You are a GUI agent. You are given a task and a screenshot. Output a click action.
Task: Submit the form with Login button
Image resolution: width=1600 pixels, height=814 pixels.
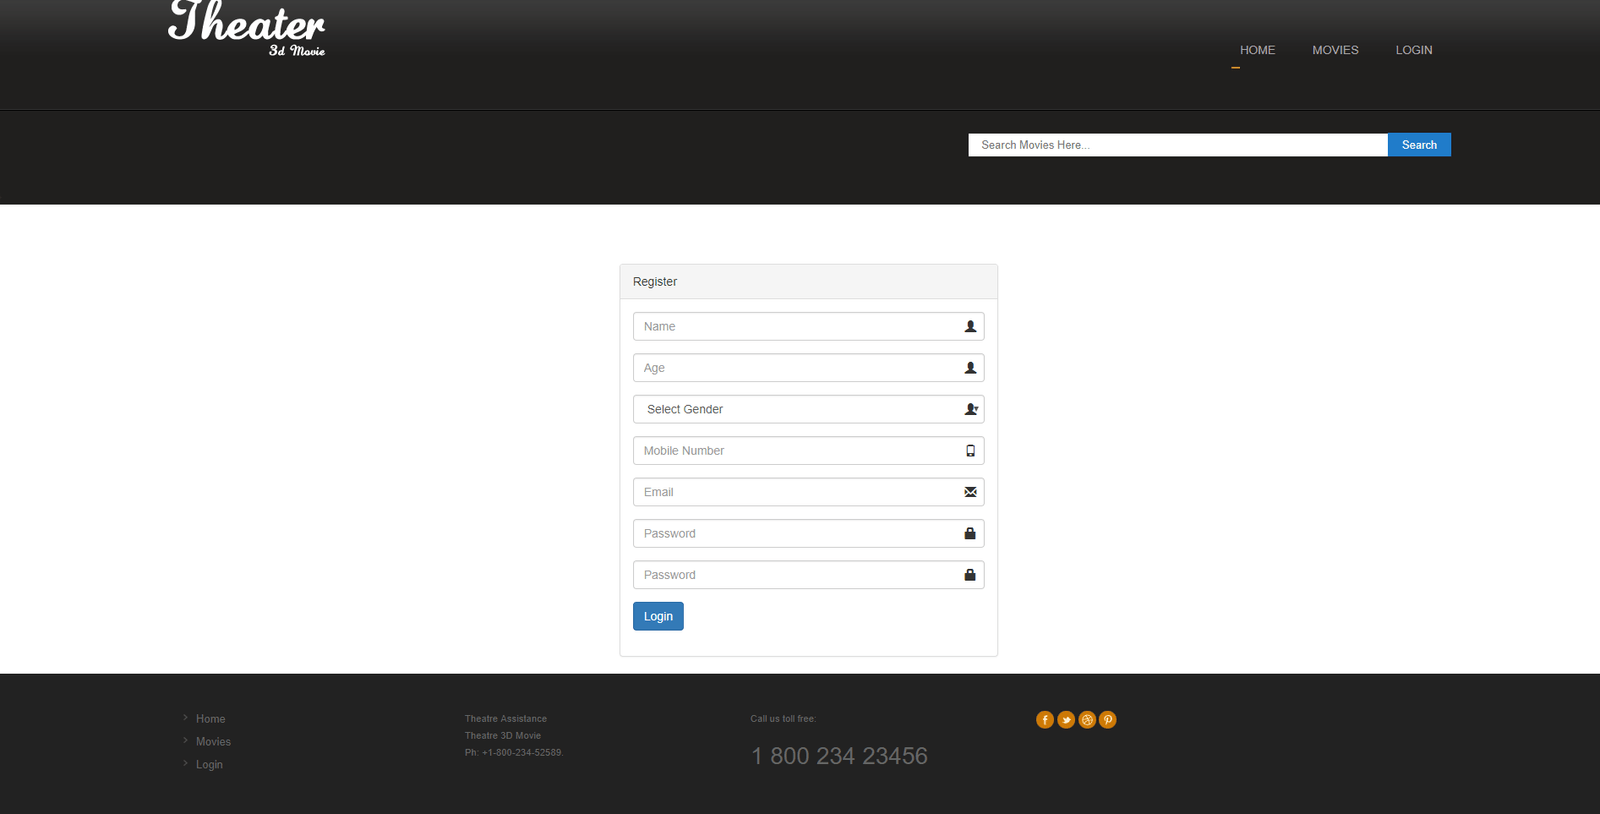(658, 616)
